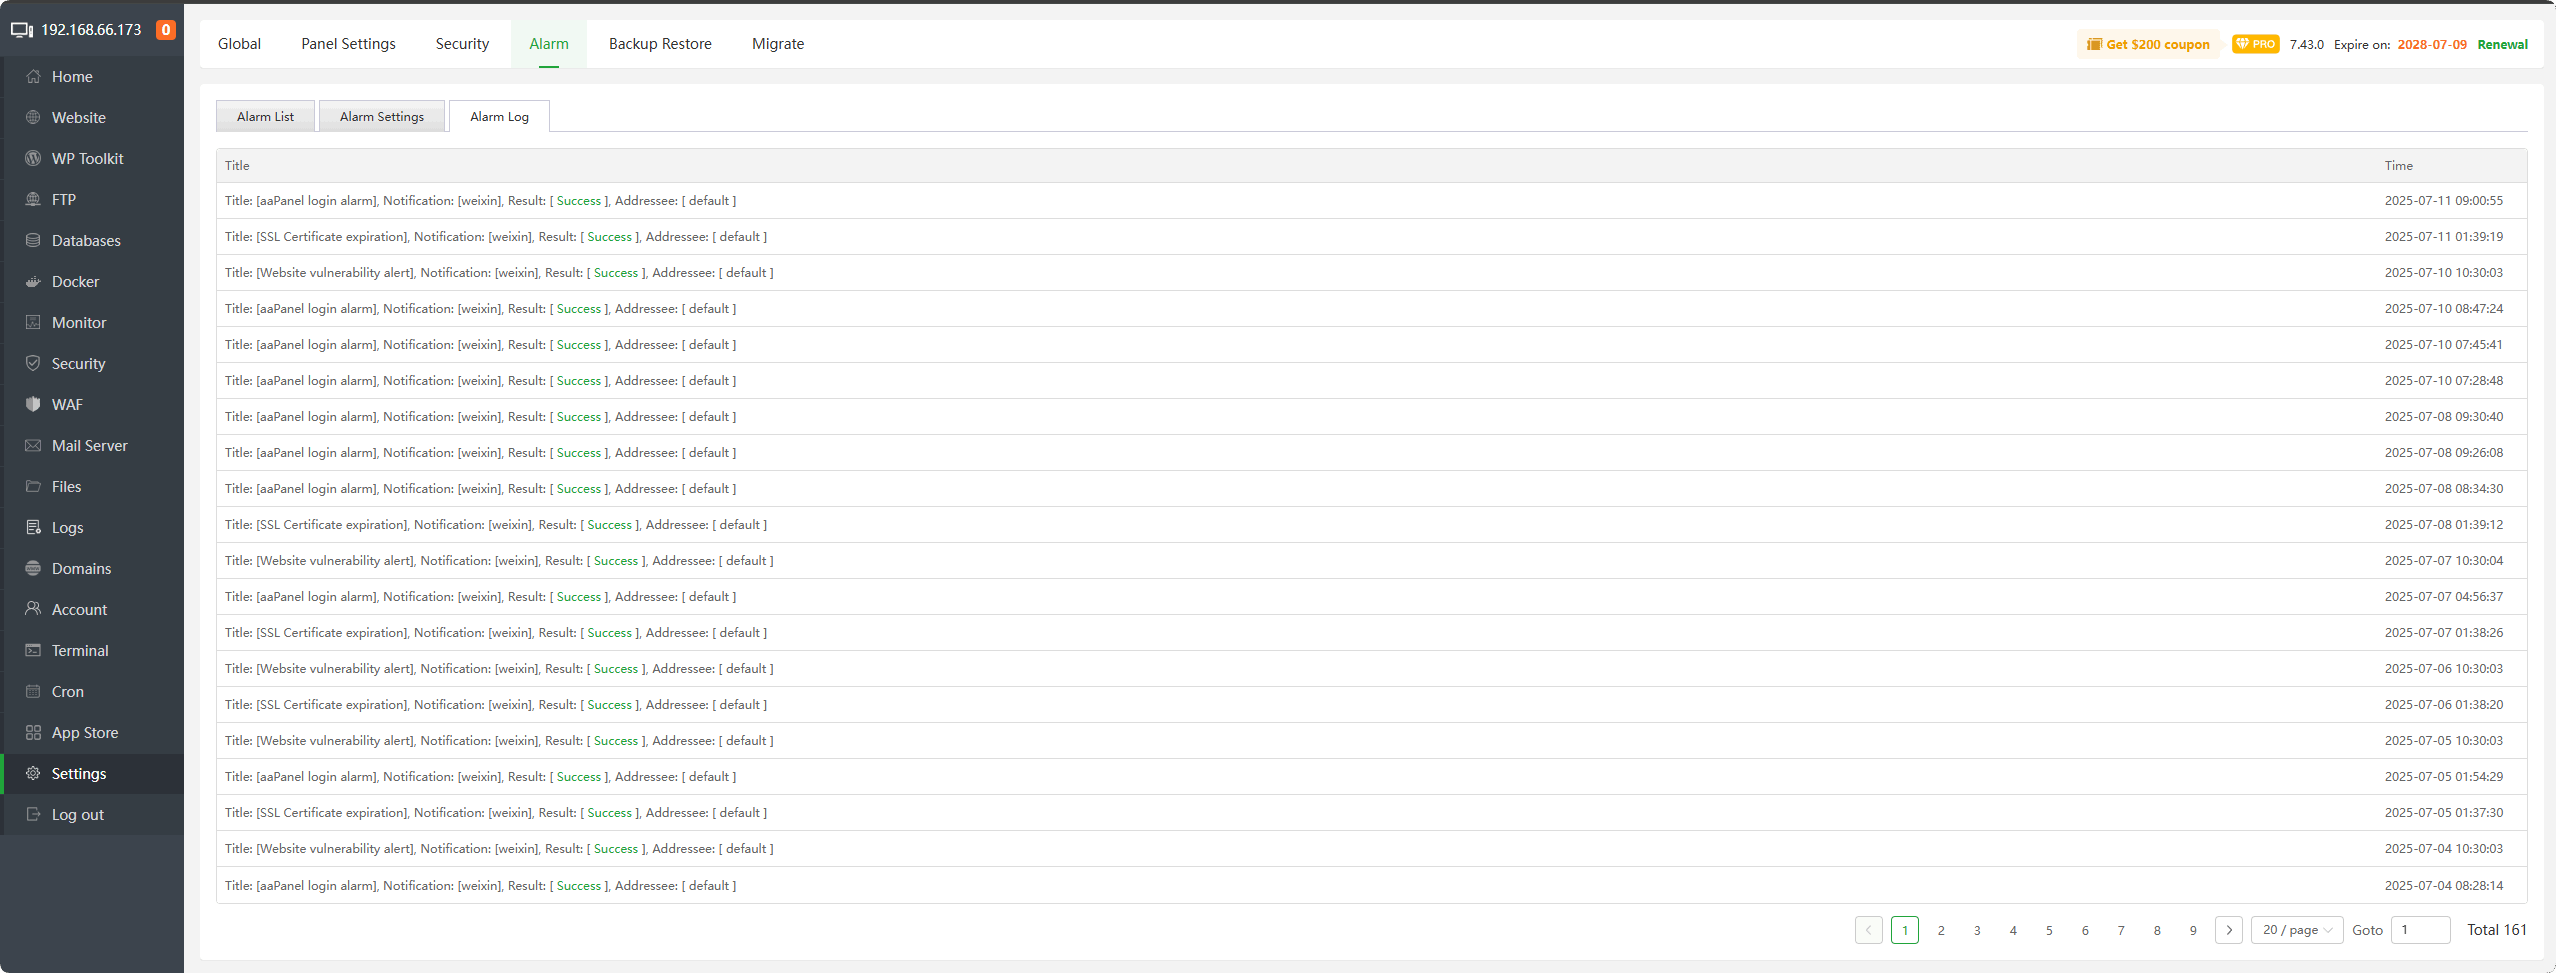Open the Terminal icon in sidebar

coord(33,651)
